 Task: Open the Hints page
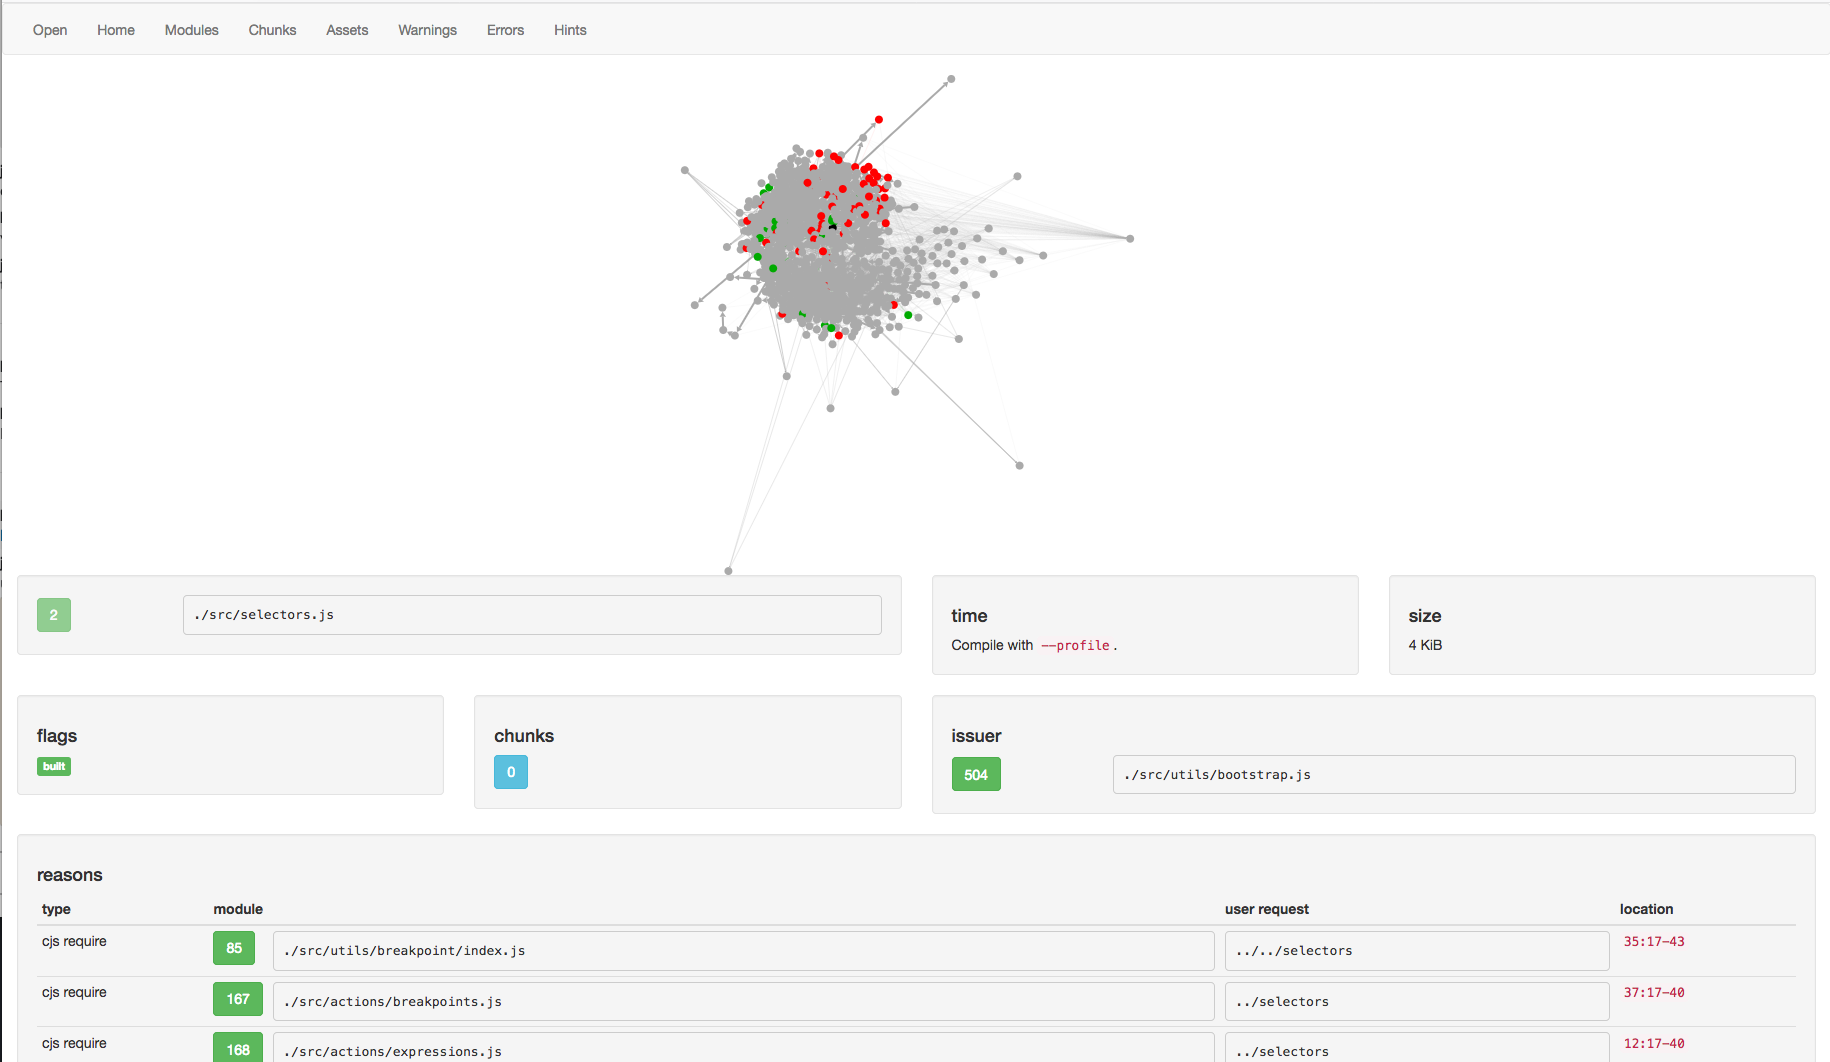tap(570, 30)
